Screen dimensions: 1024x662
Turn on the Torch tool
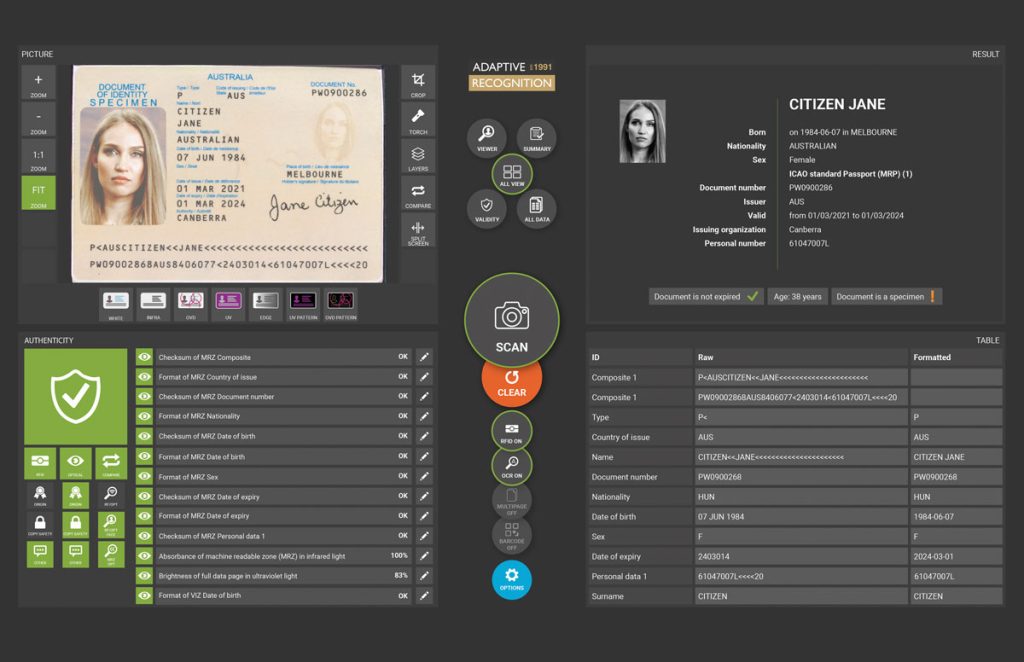pyautogui.click(x=418, y=119)
